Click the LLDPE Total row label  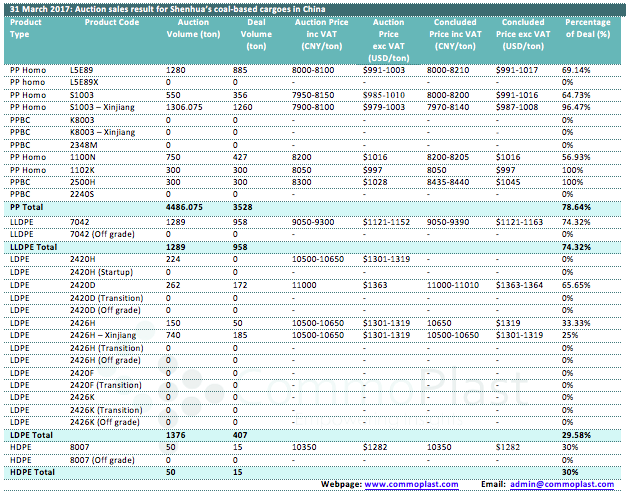[35, 245]
